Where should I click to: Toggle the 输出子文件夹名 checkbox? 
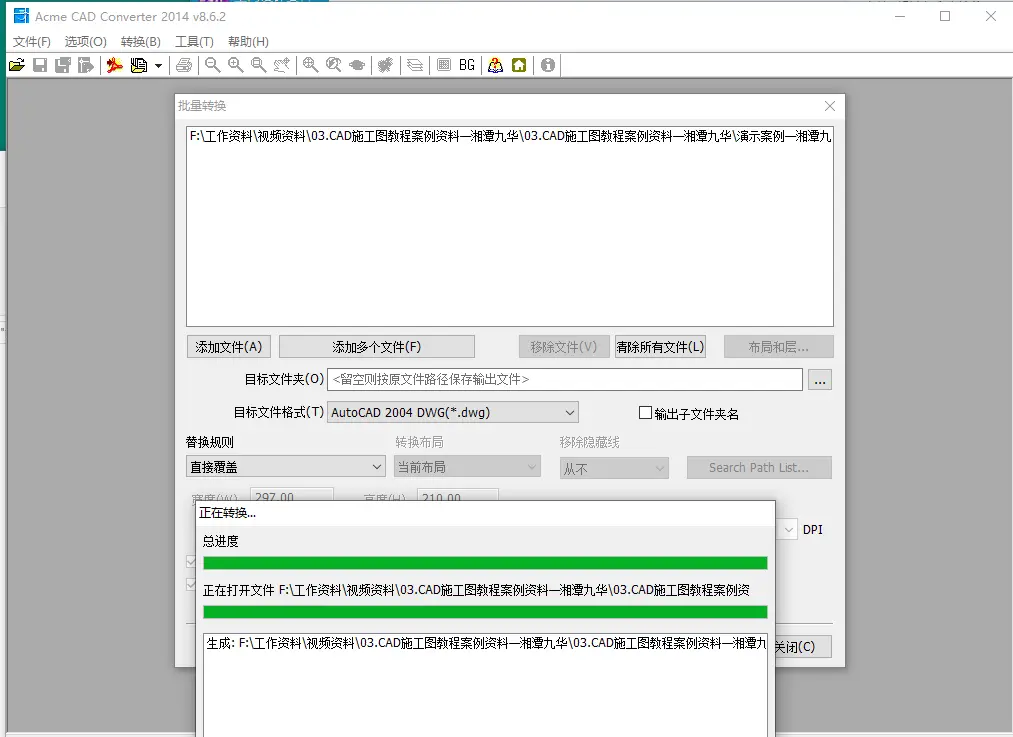tap(645, 413)
